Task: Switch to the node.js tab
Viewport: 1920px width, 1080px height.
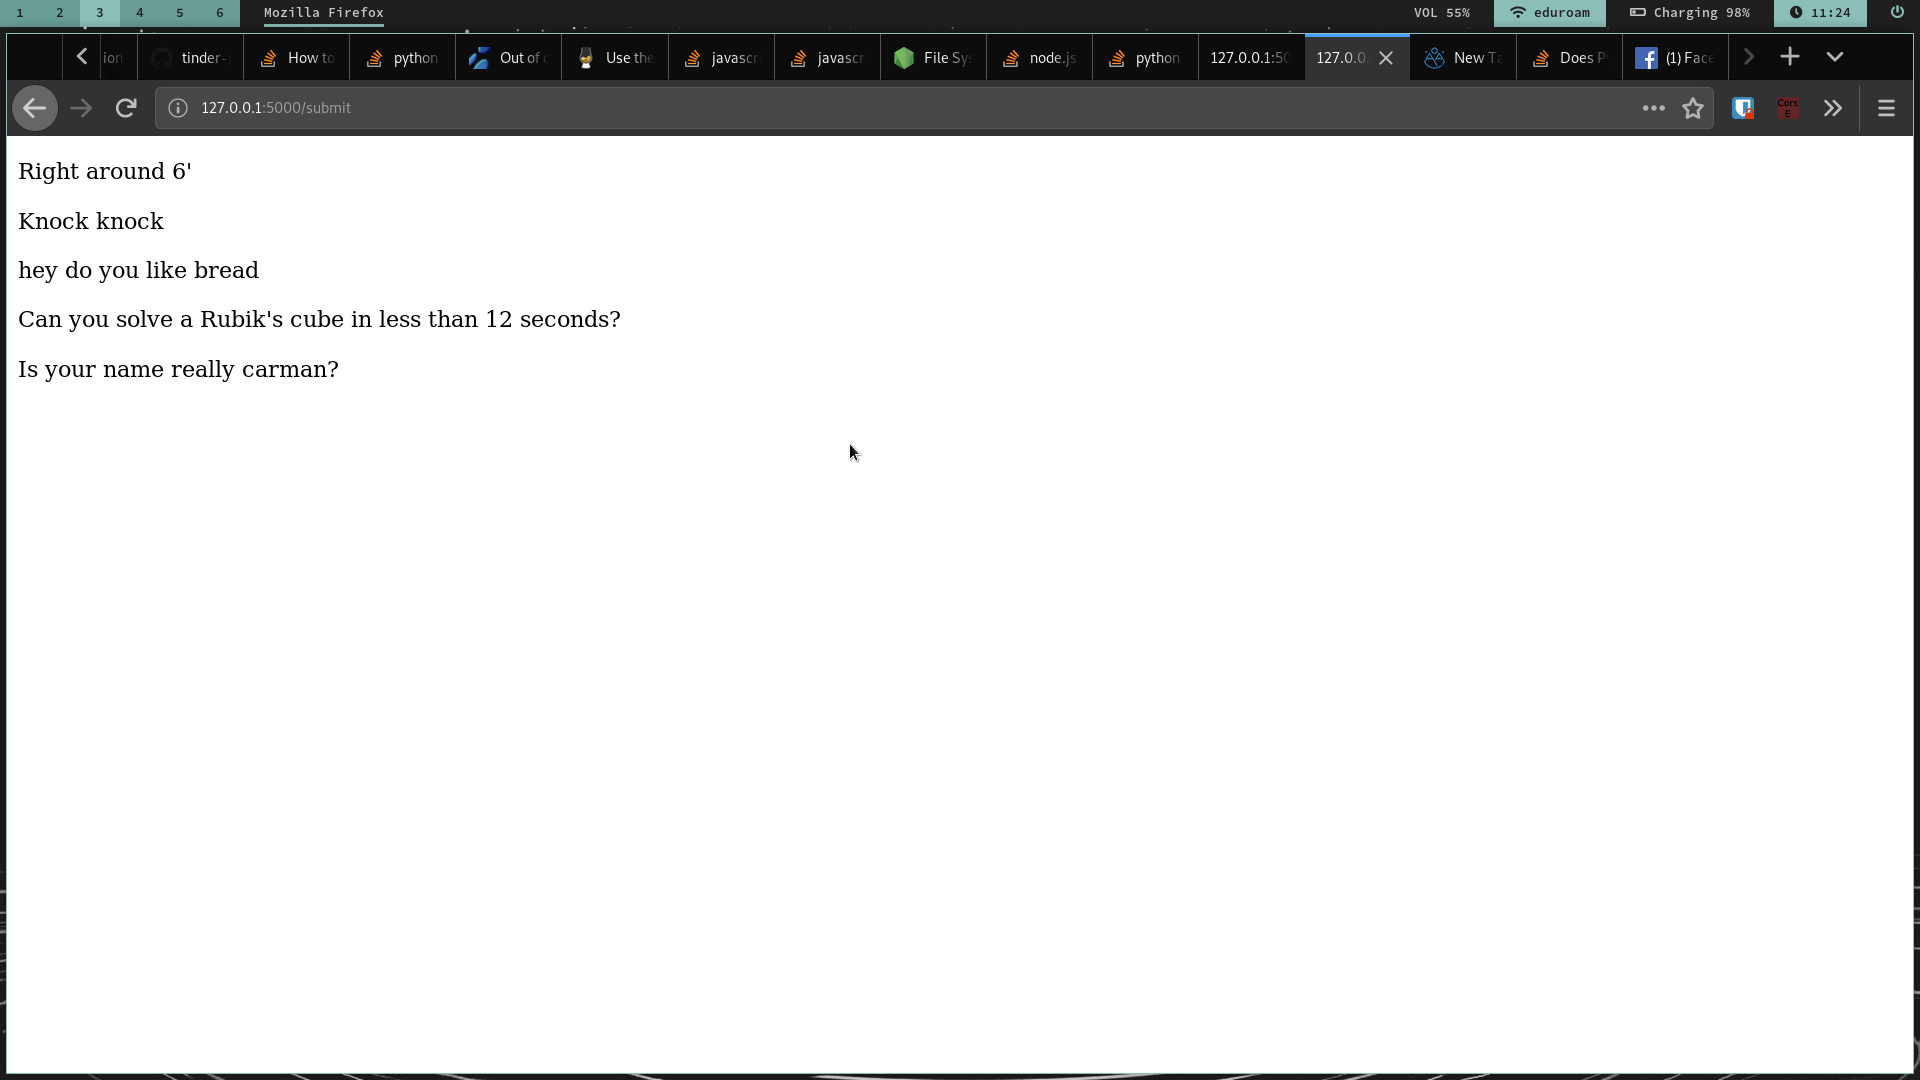Action: pyautogui.click(x=1039, y=58)
